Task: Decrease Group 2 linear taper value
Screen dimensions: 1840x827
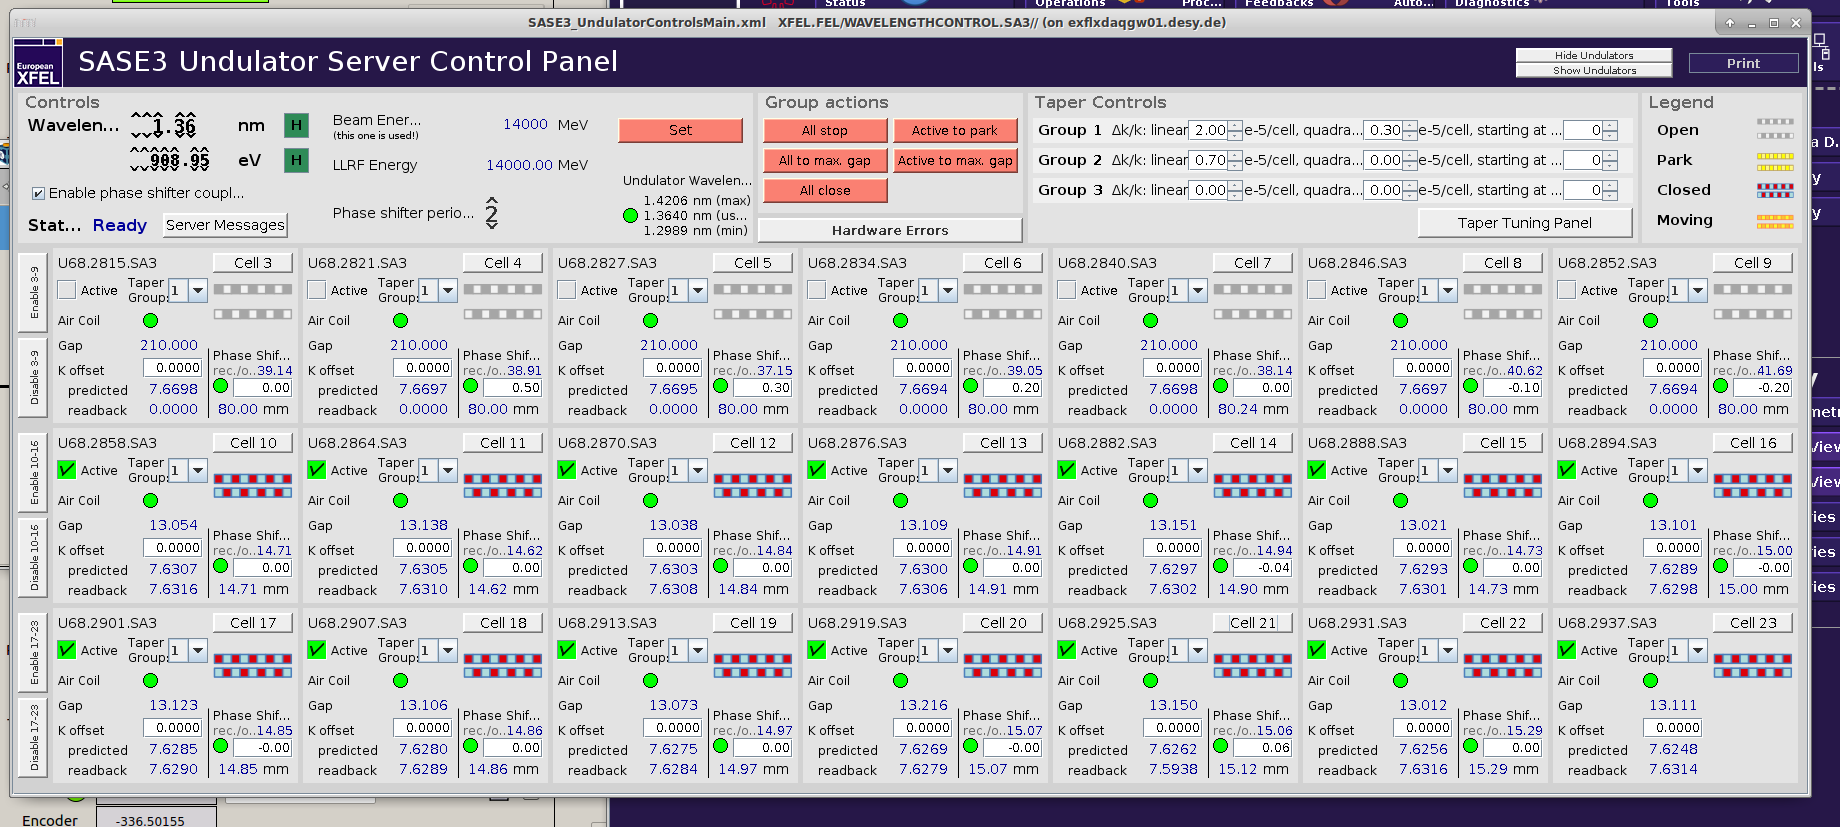Action: coord(1235,165)
